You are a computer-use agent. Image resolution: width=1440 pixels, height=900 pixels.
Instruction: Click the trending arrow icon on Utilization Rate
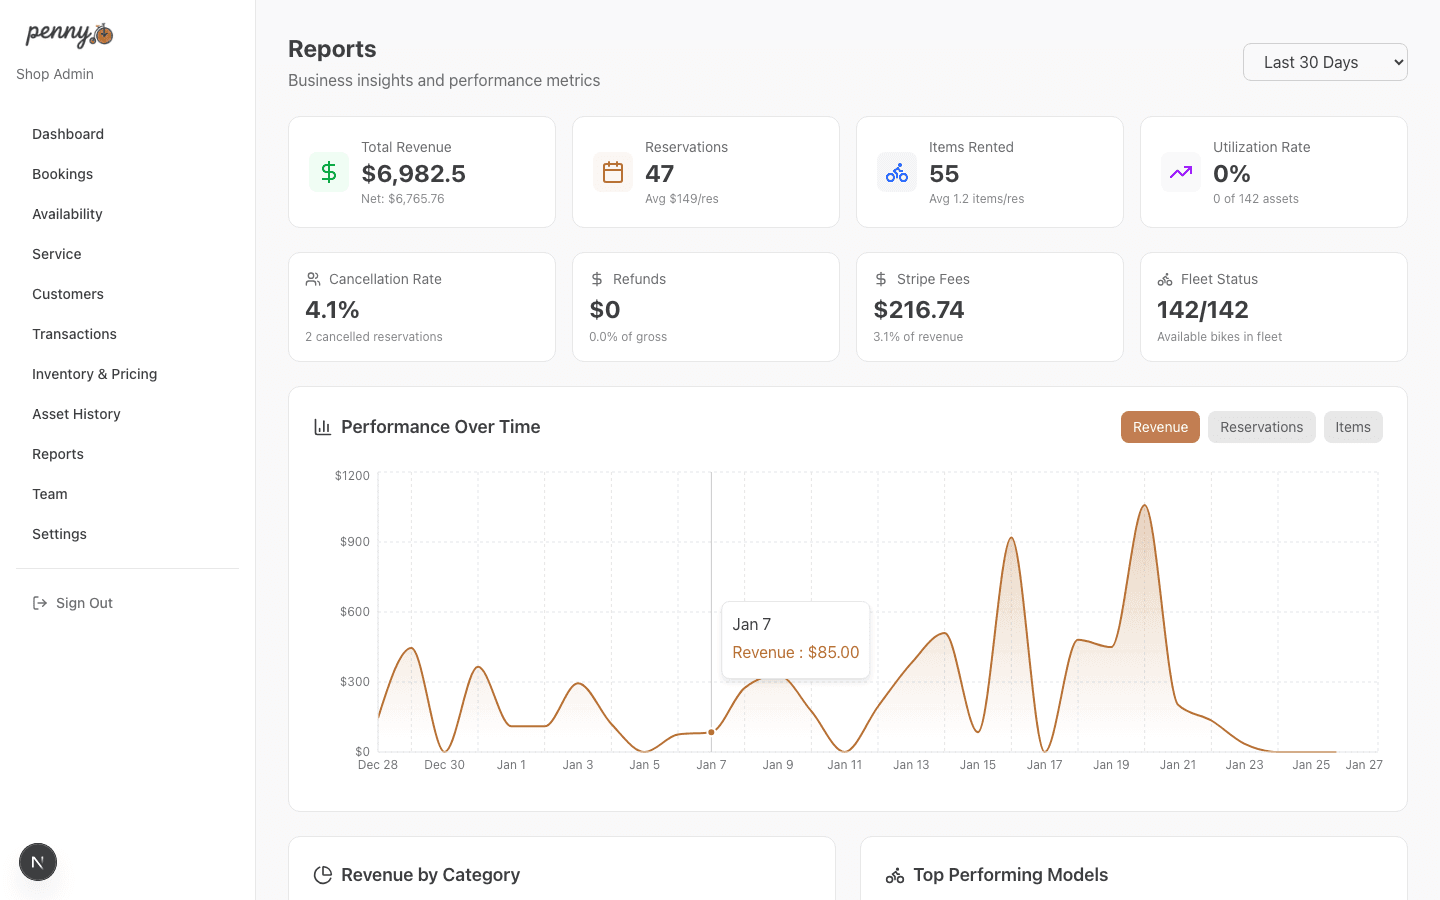1180,172
